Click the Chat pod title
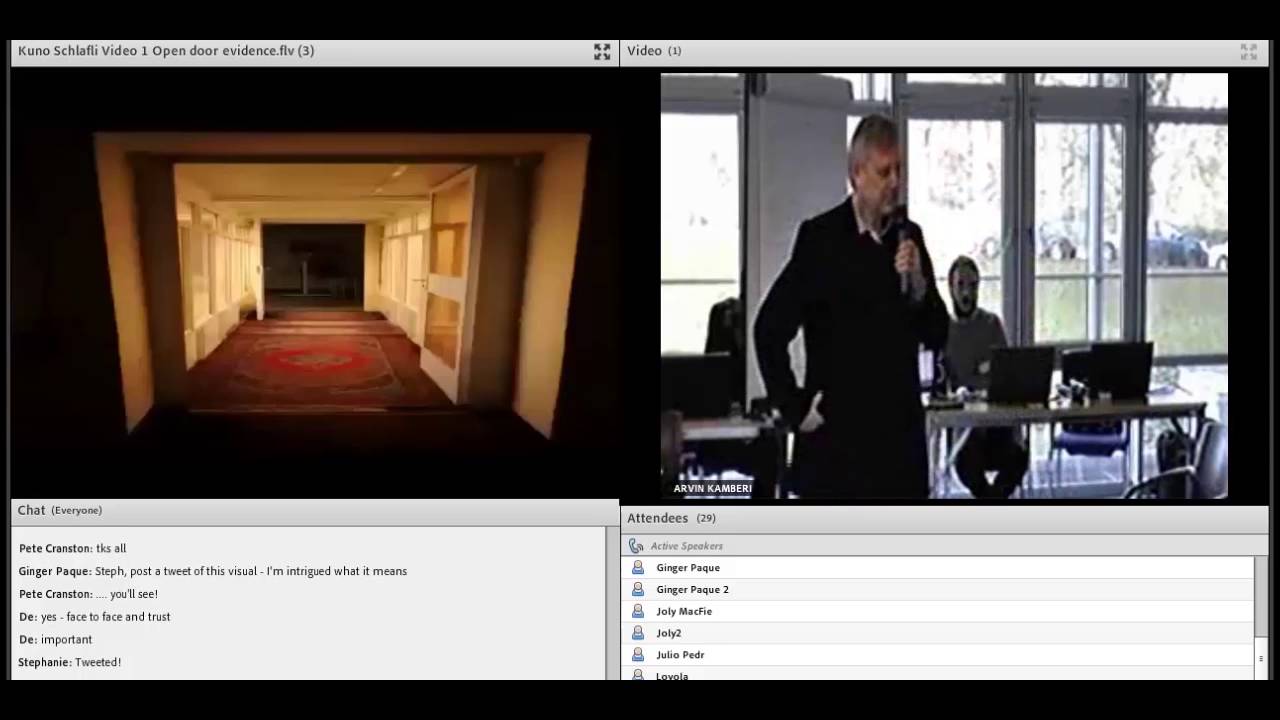The image size is (1280, 720). pyautogui.click(x=31, y=510)
